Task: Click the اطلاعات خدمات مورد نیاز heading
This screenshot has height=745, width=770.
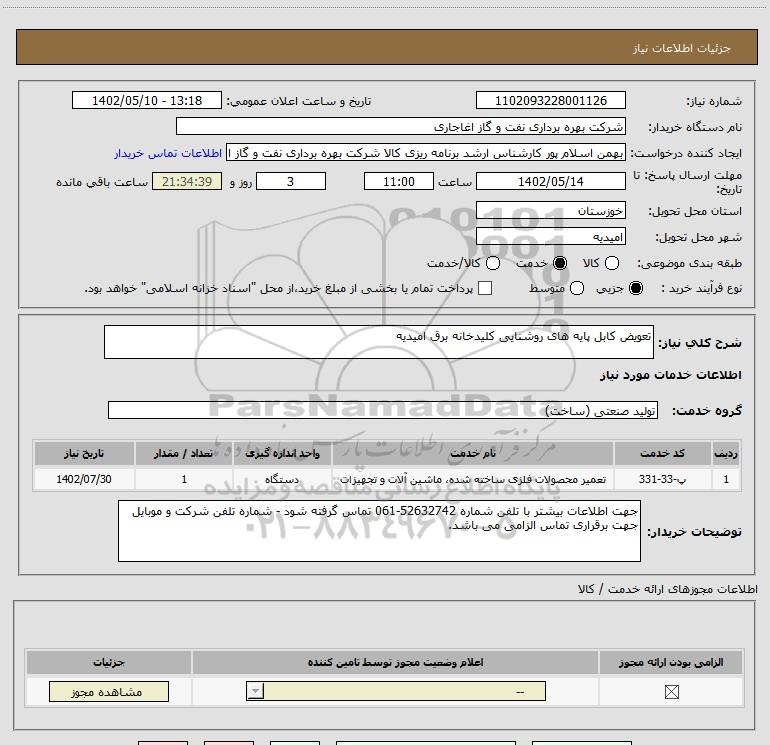Action: (x=670, y=375)
